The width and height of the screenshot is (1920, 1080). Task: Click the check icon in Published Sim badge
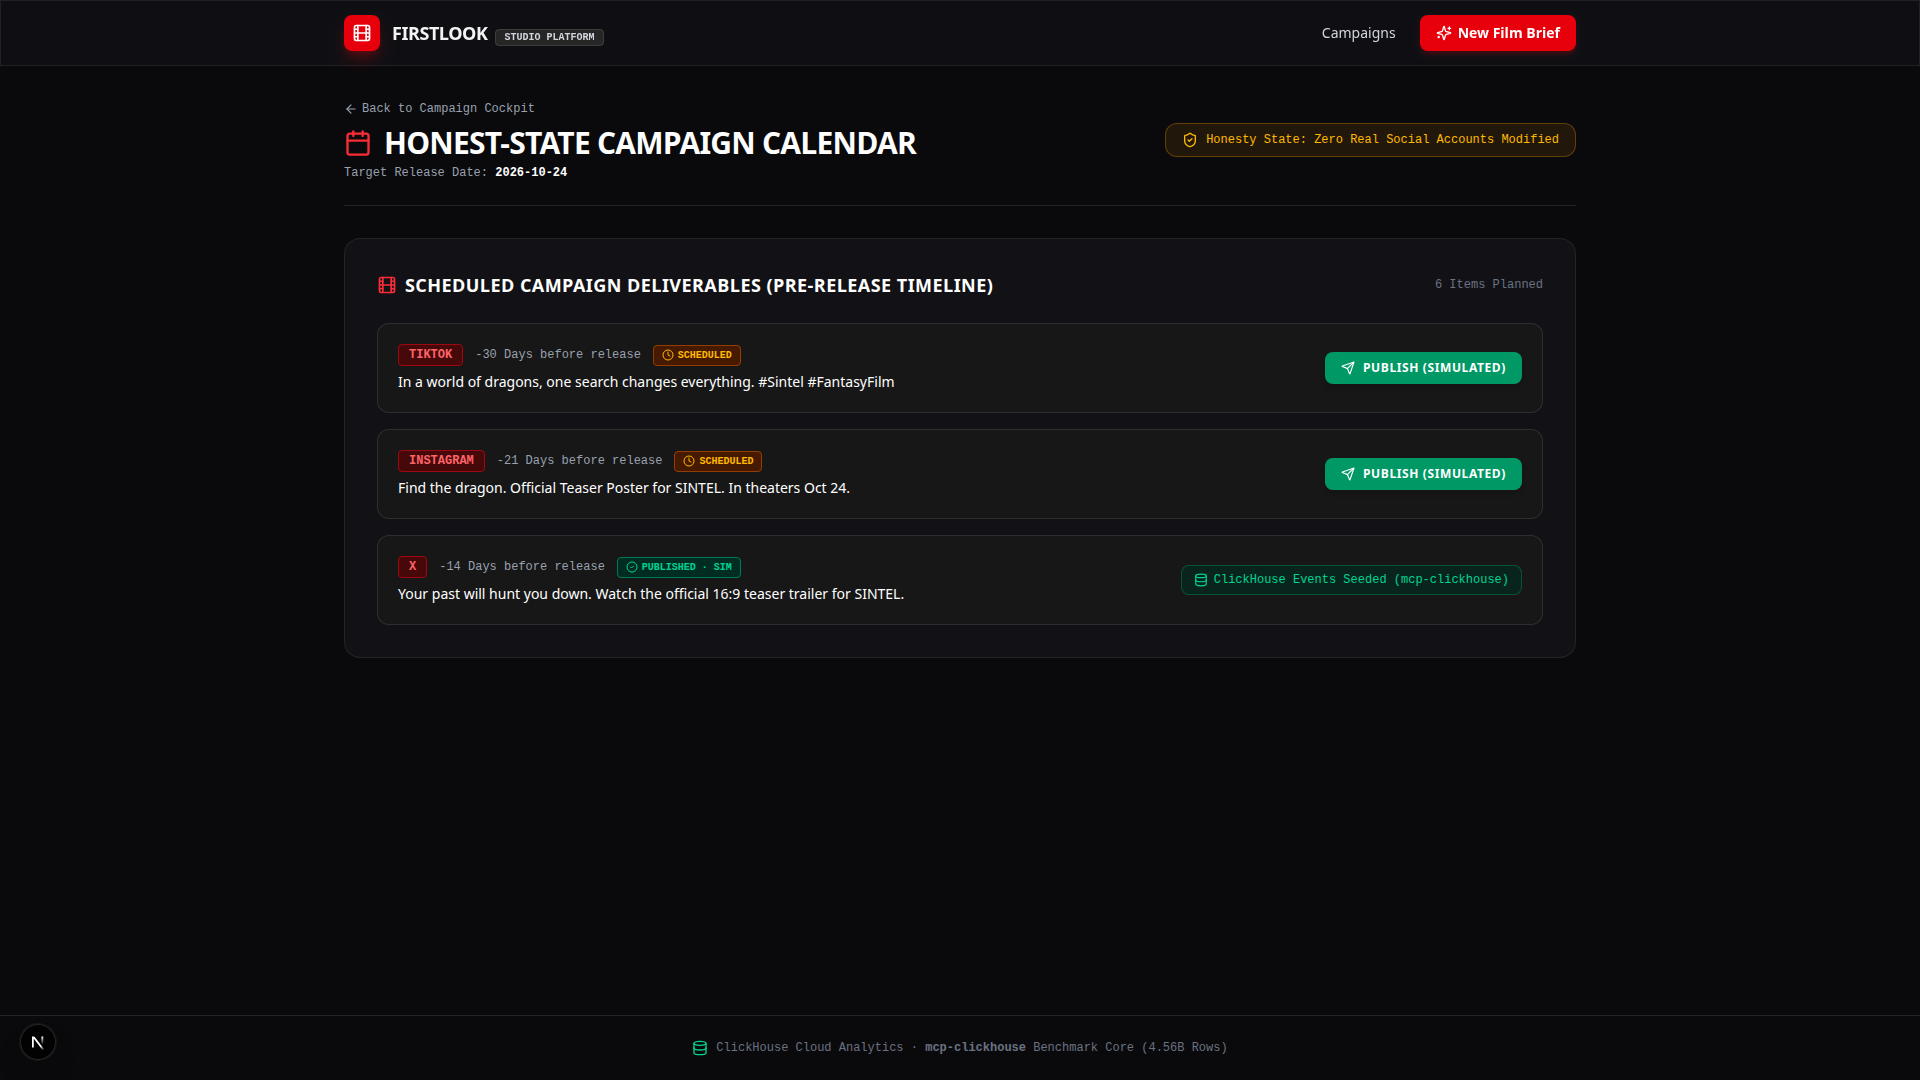(x=632, y=567)
